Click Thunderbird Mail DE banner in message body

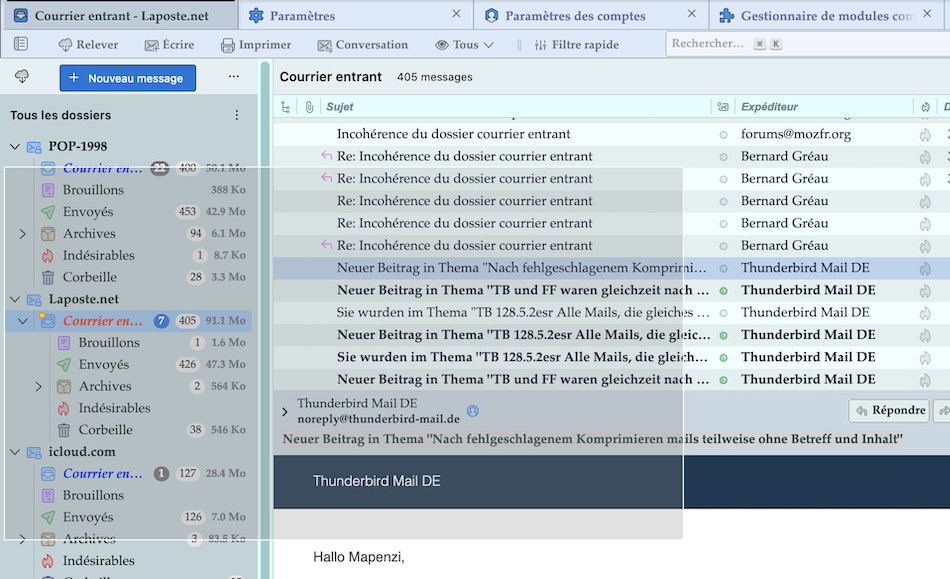[x=376, y=481]
